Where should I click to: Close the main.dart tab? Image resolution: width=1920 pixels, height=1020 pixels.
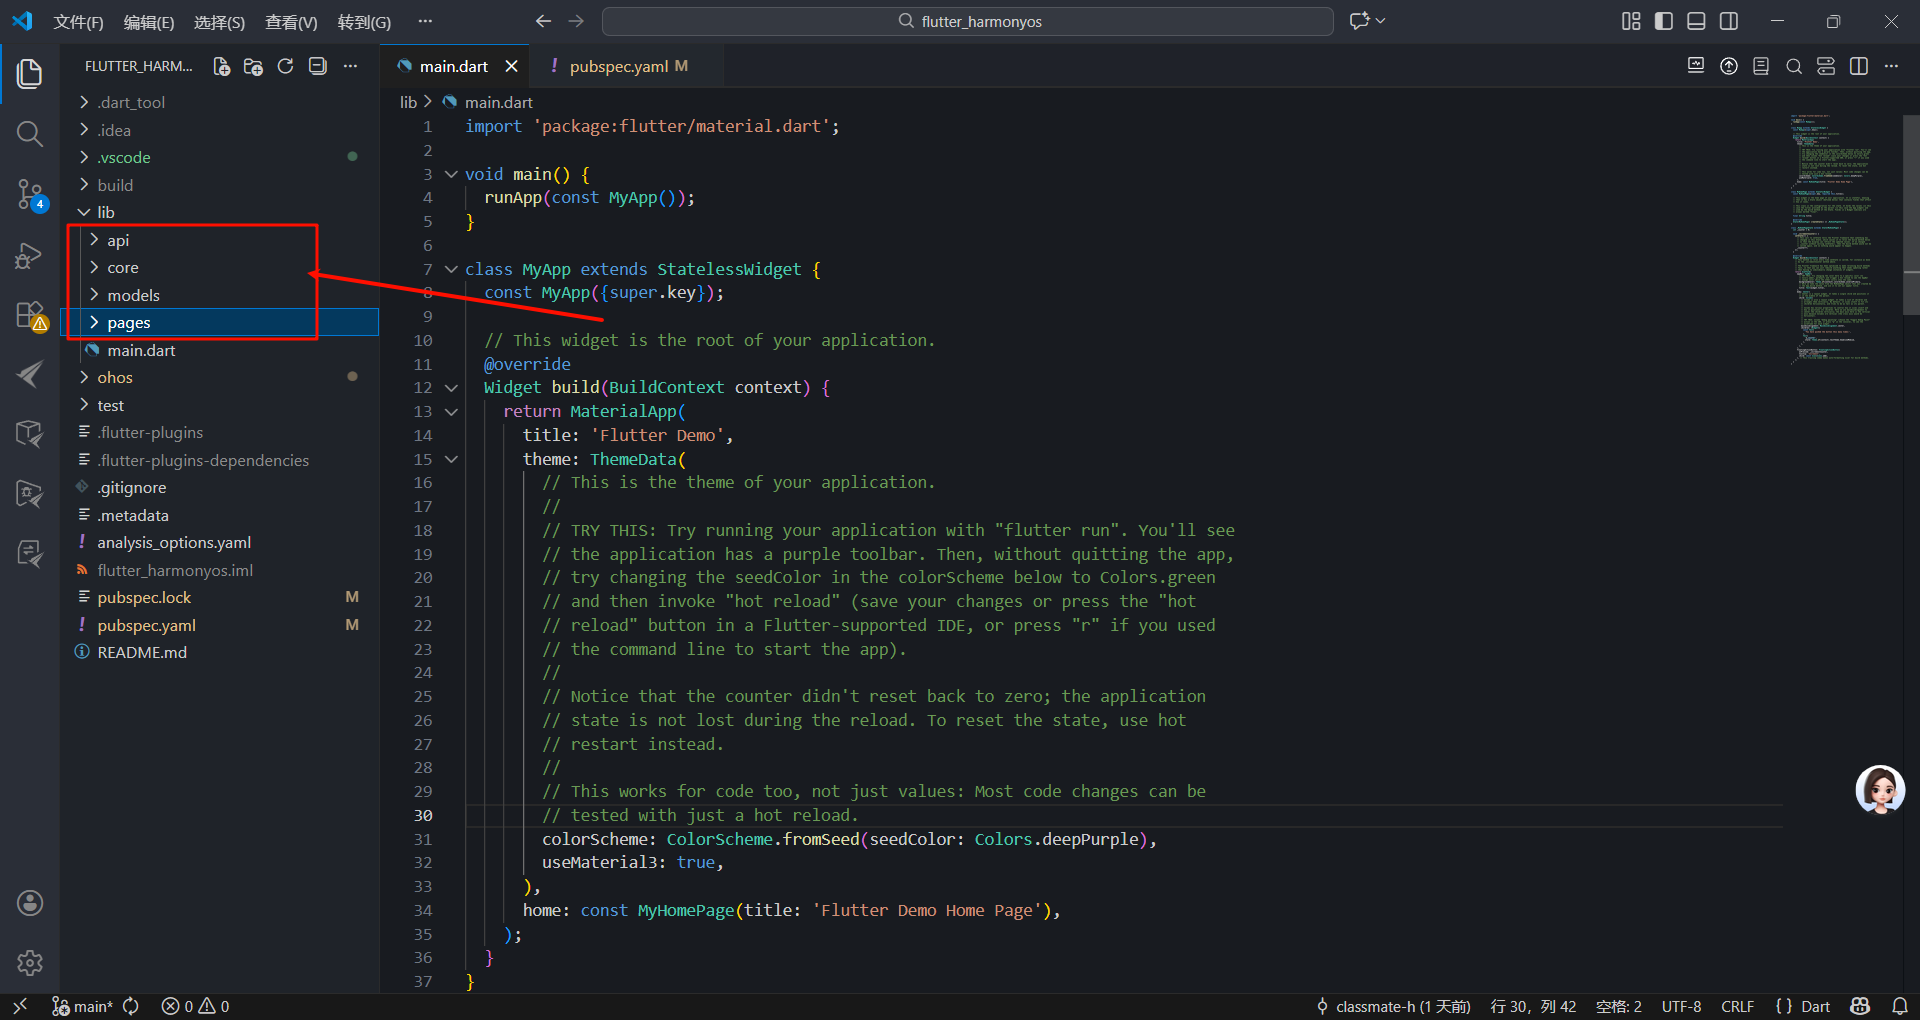511,66
